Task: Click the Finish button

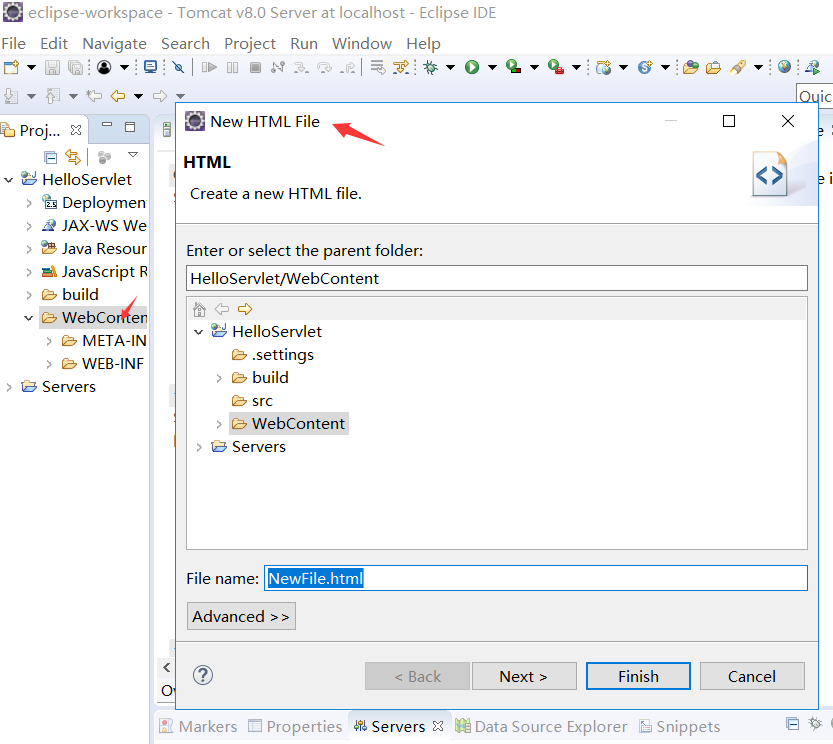Action: coord(638,676)
